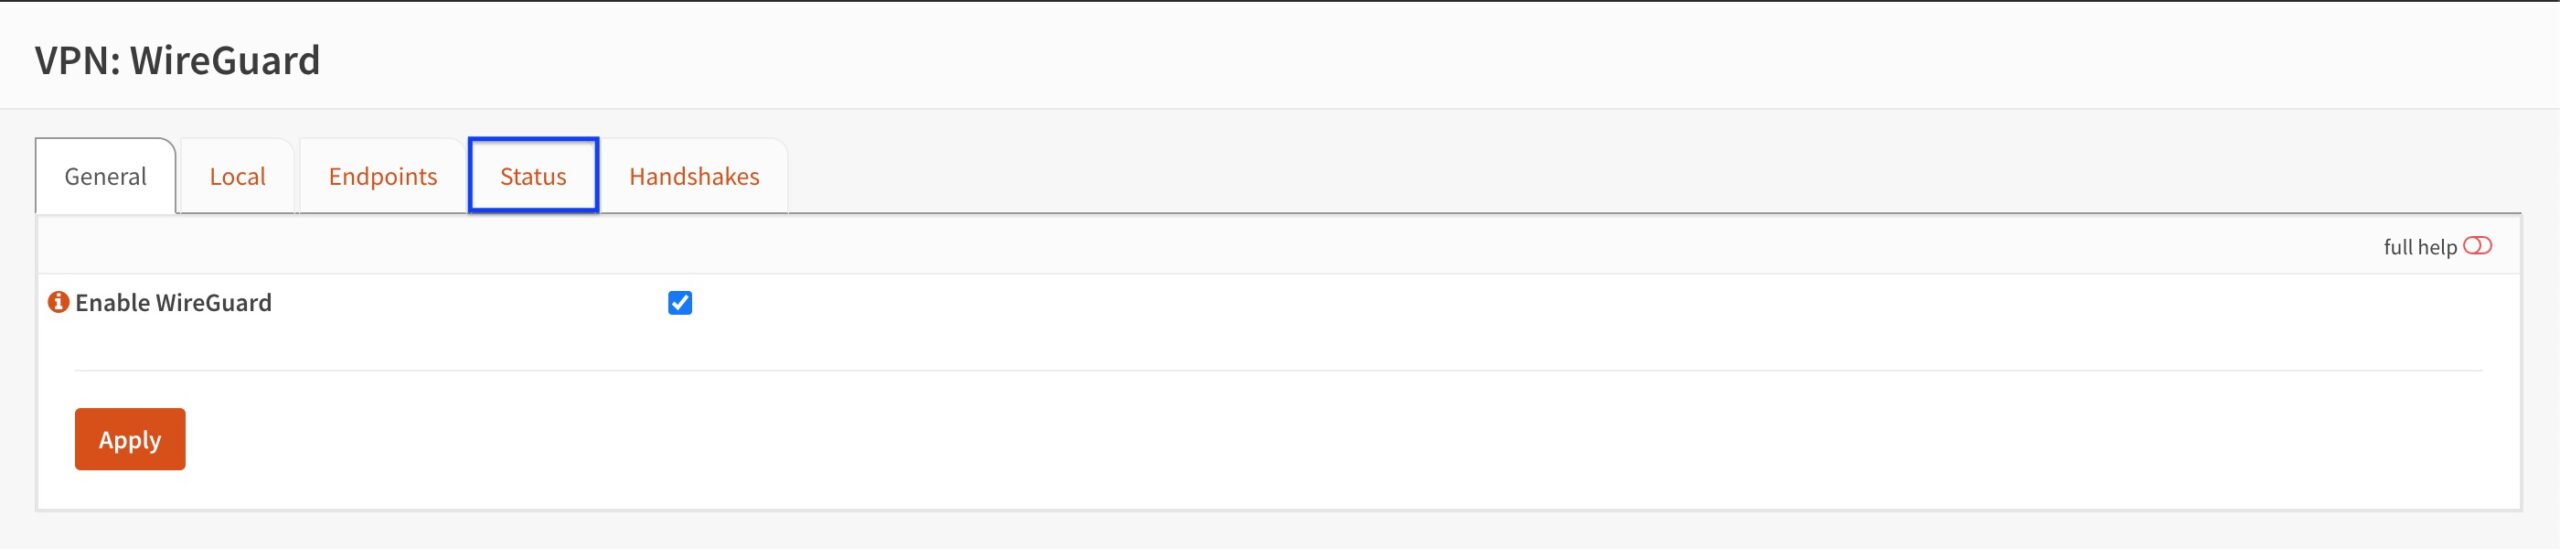Image resolution: width=2560 pixels, height=549 pixels.
Task: Select the General tab
Action: tap(105, 176)
